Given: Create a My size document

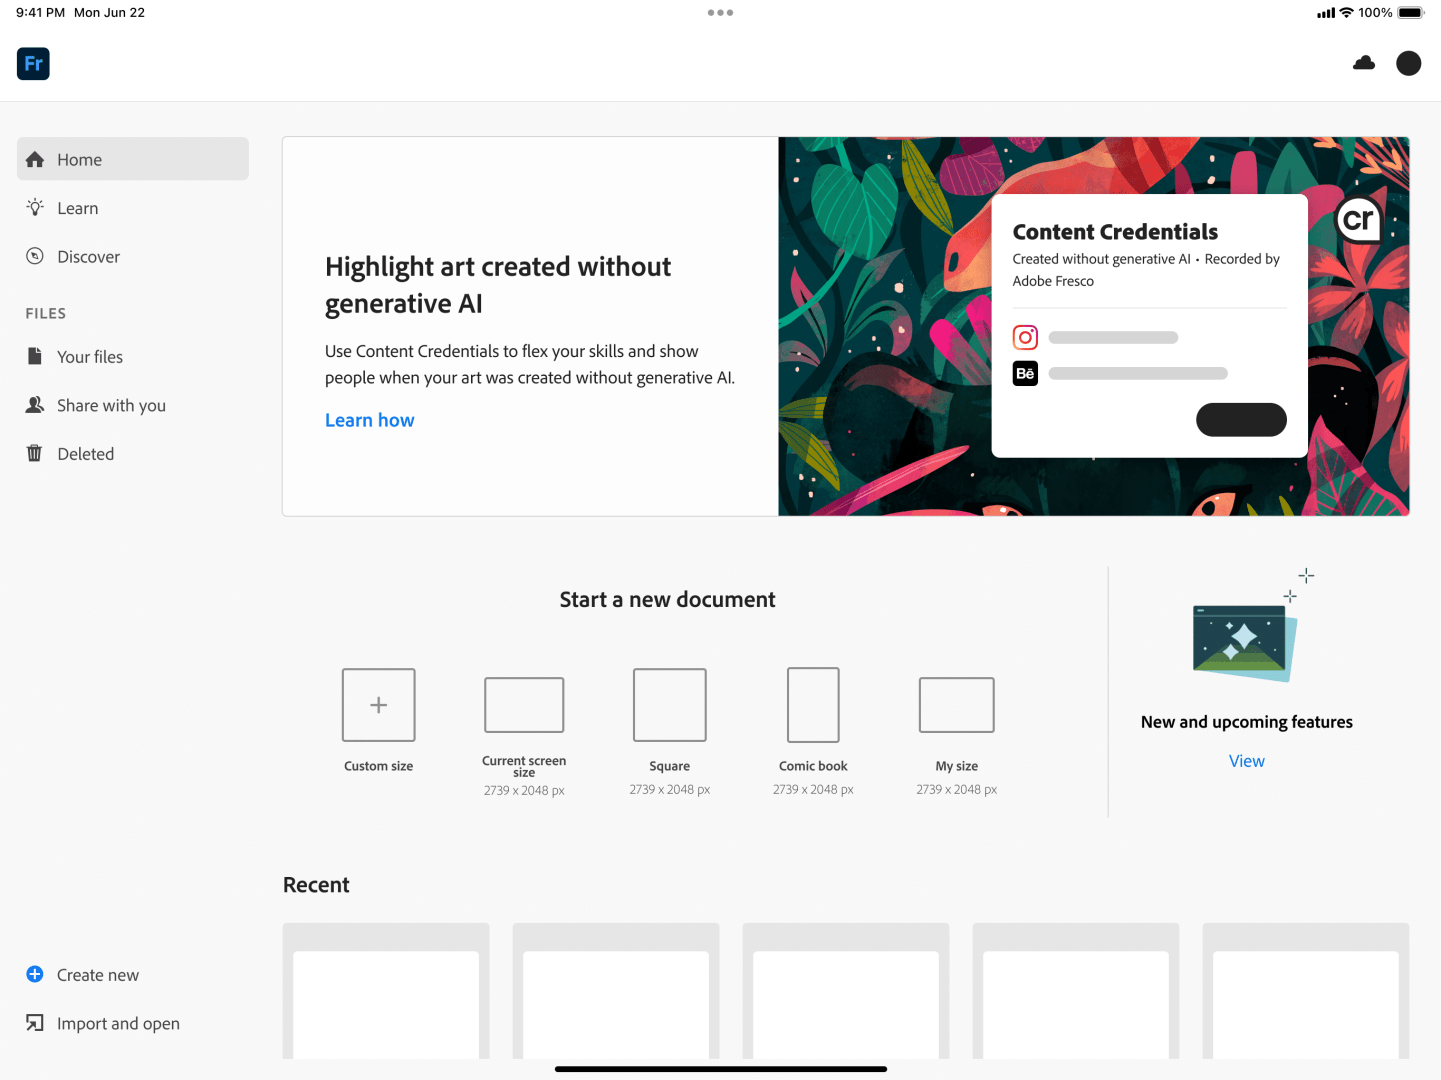Looking at the screenshot, I should coord(956,704).
